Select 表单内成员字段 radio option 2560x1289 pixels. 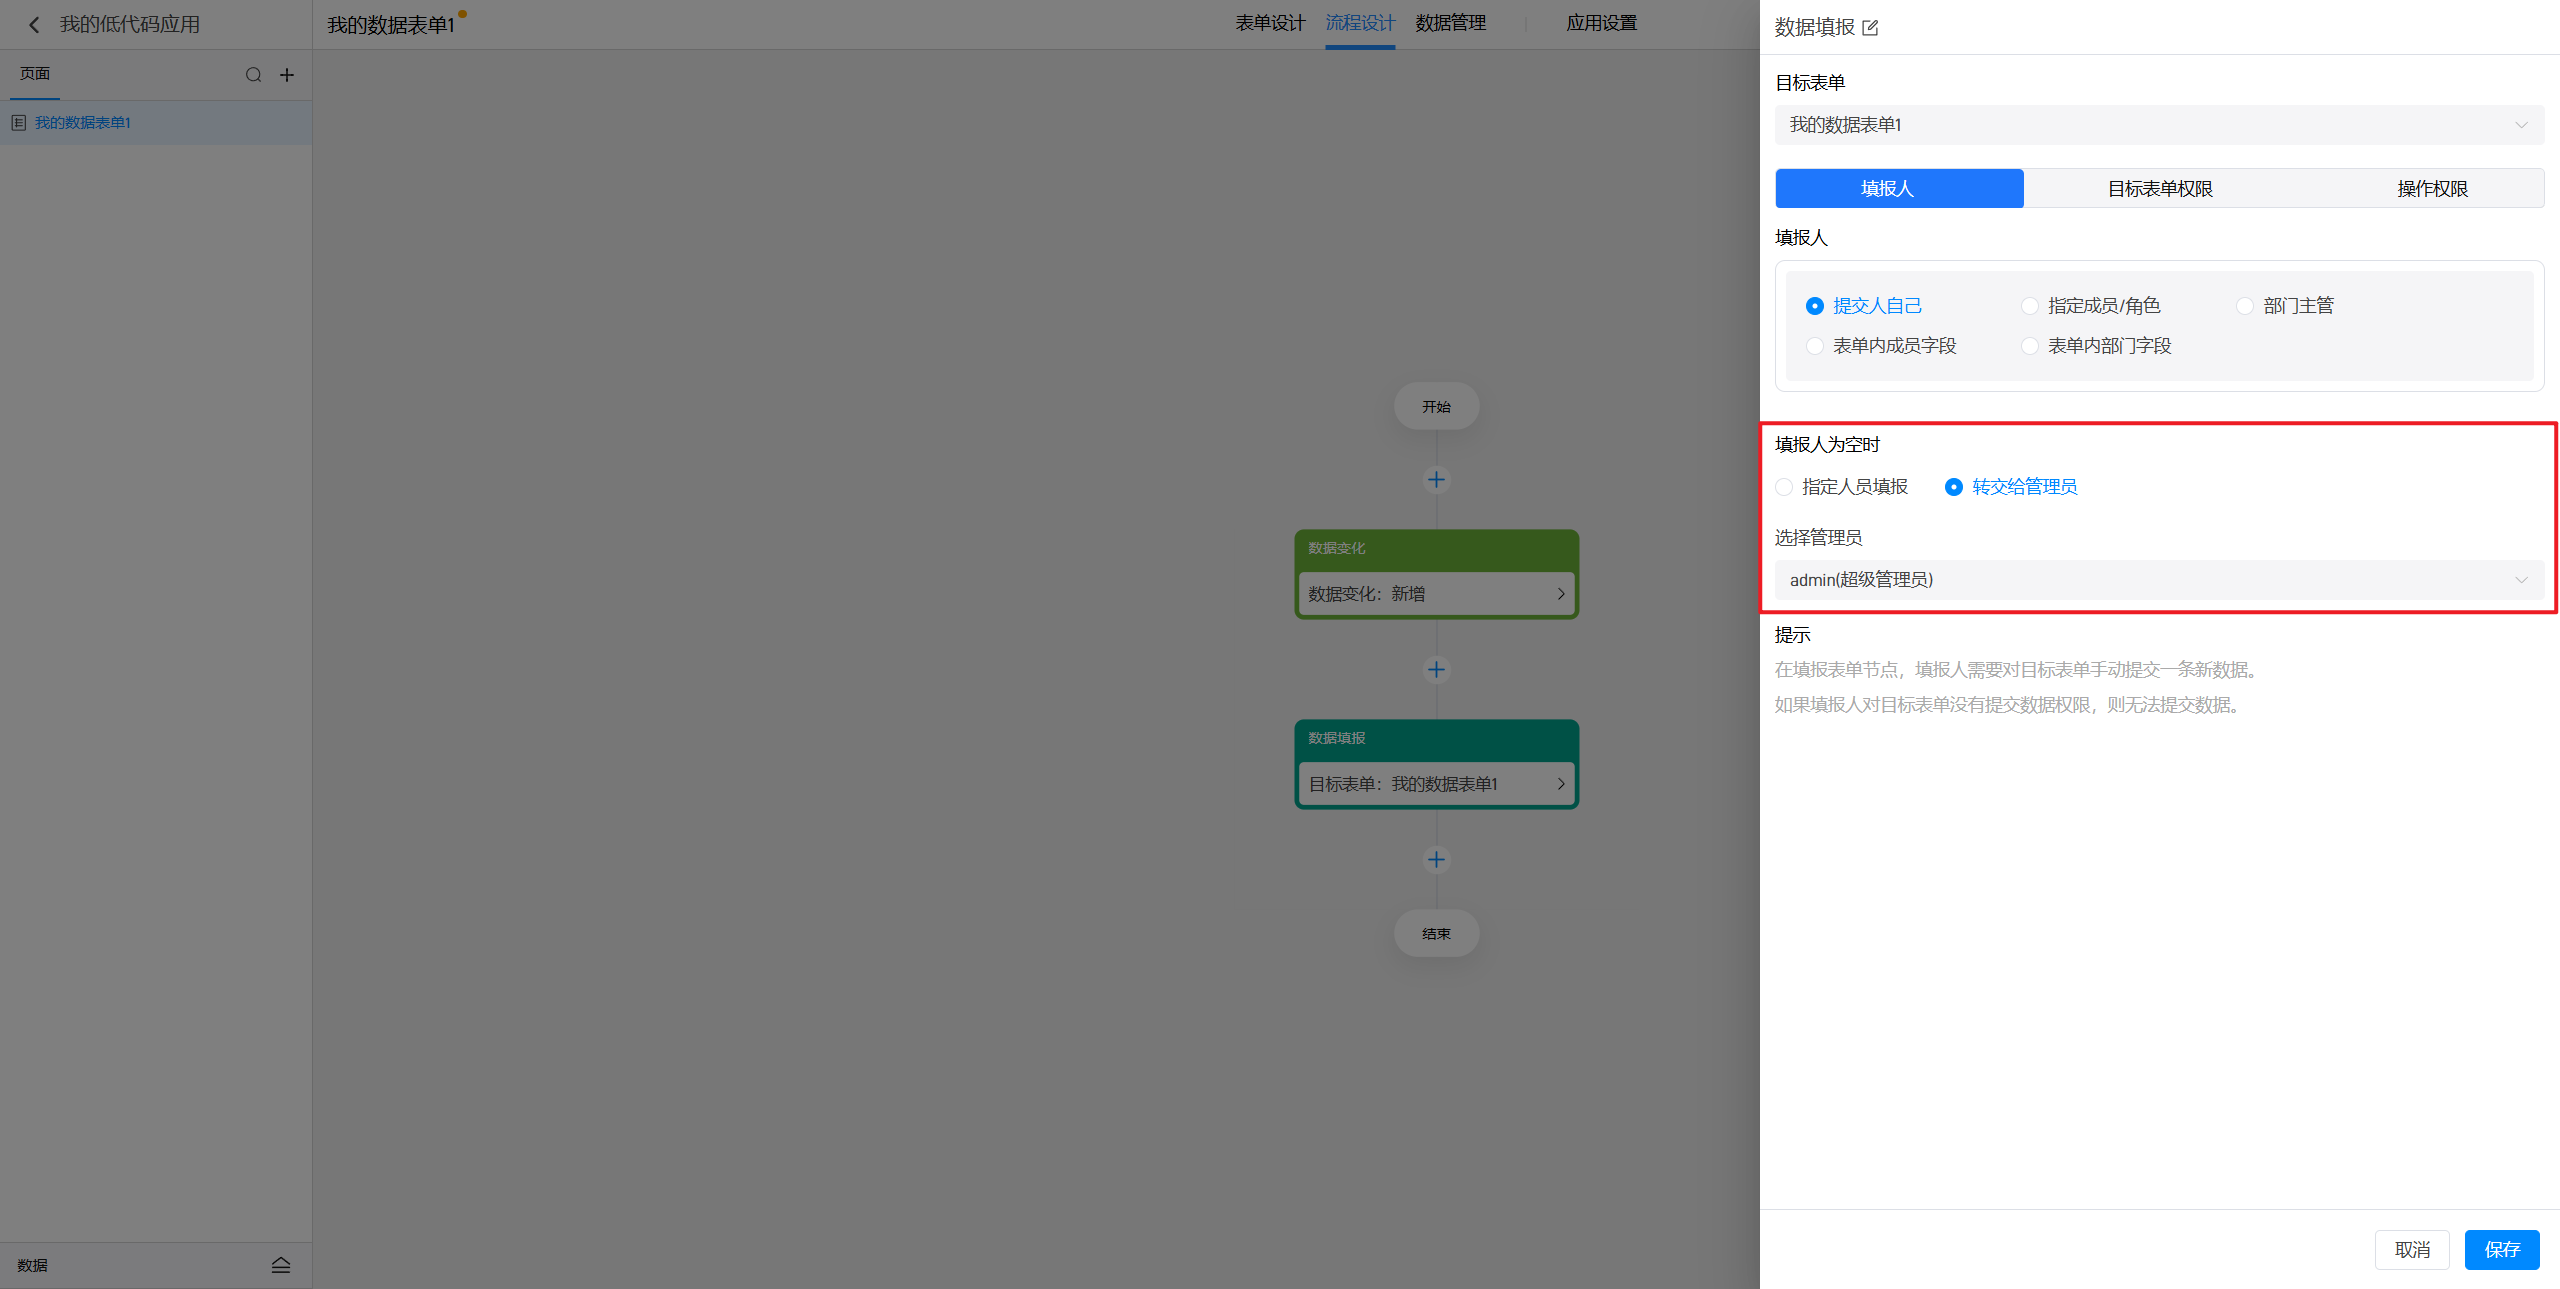1815,346
